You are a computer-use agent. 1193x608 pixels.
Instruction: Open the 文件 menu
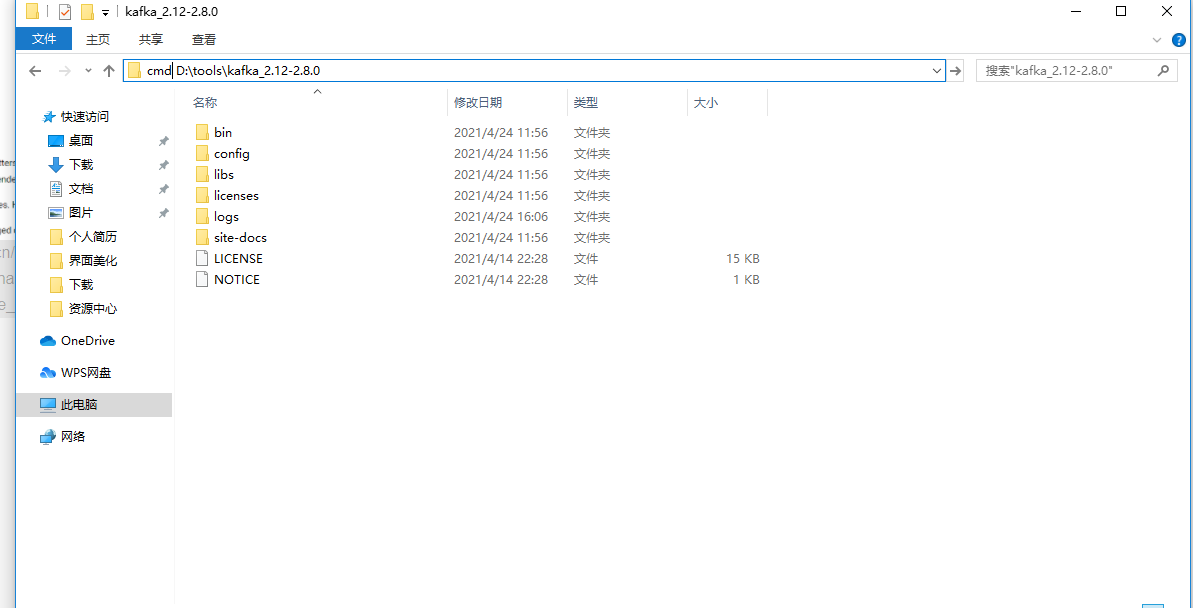point(43,40)
